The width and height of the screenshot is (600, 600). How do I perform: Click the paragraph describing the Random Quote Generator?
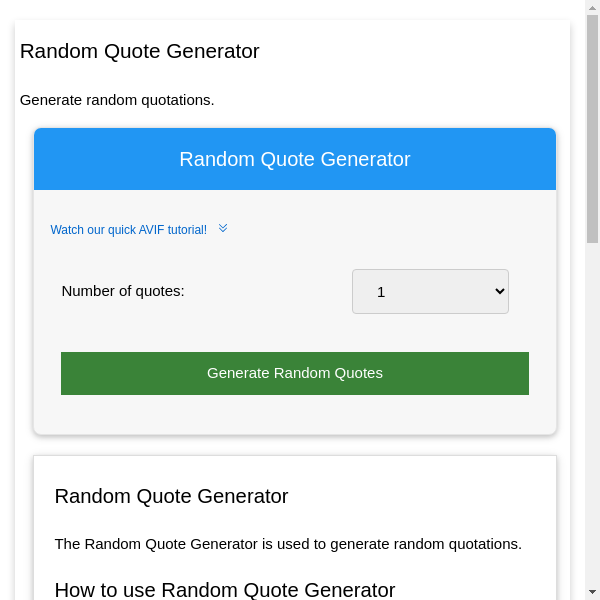click(x=288, y=544)
